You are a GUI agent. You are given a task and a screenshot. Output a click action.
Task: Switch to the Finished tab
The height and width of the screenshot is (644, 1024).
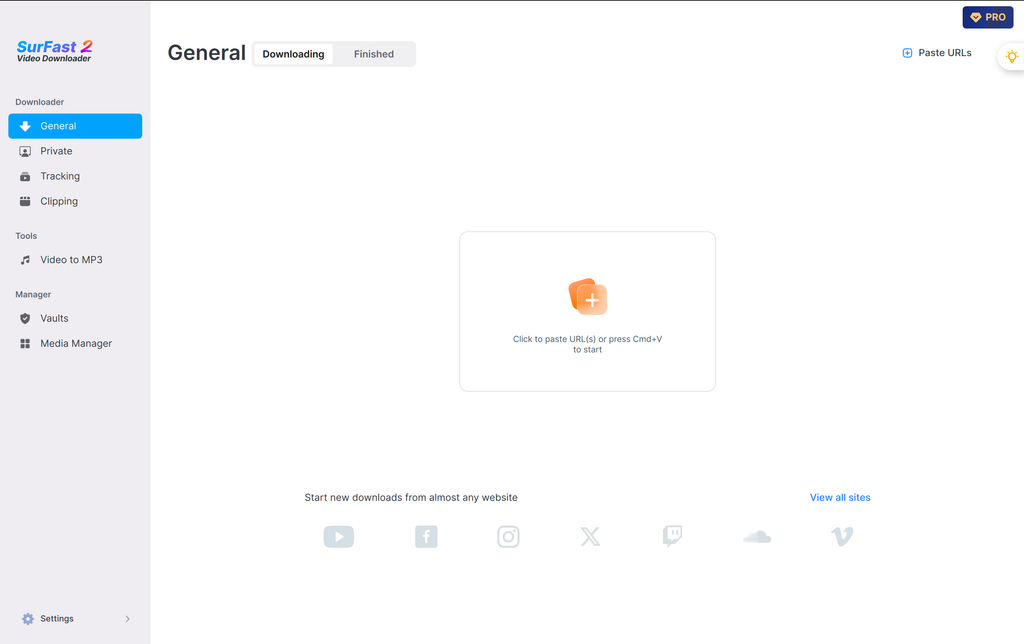[374, 54]
